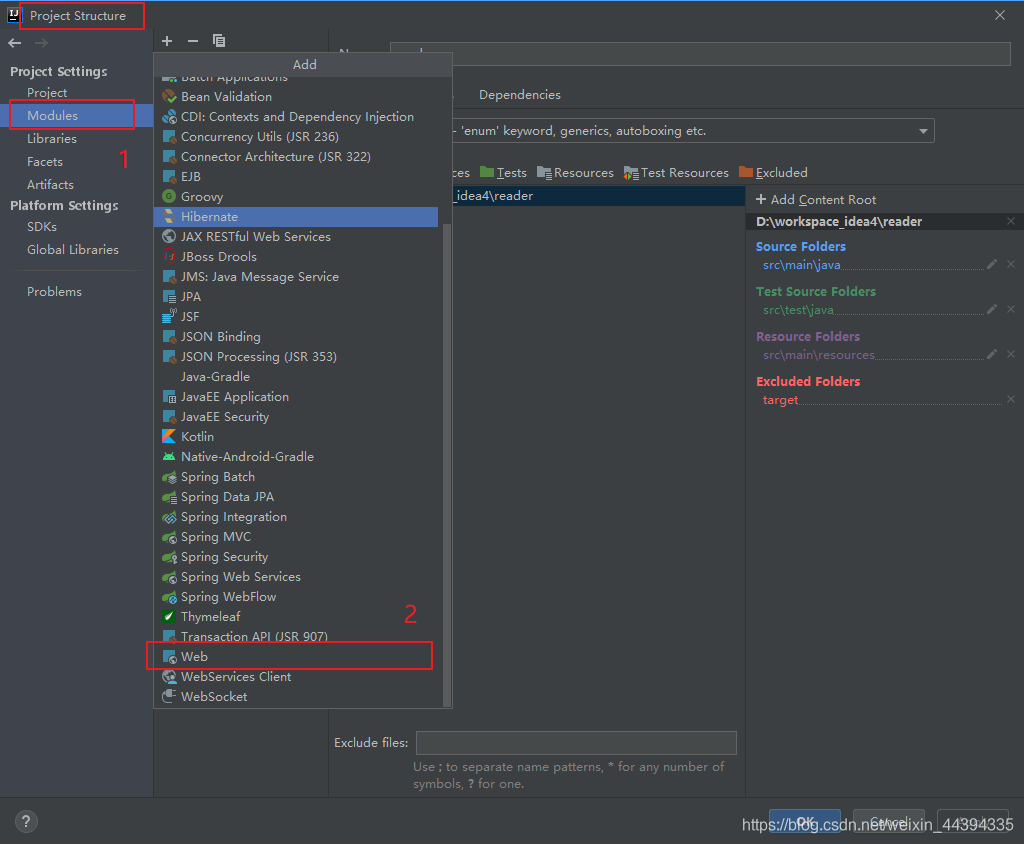Click src\main\java source folder path
Viewport: 1024px width, 844px height.
[x=801, y=265]
